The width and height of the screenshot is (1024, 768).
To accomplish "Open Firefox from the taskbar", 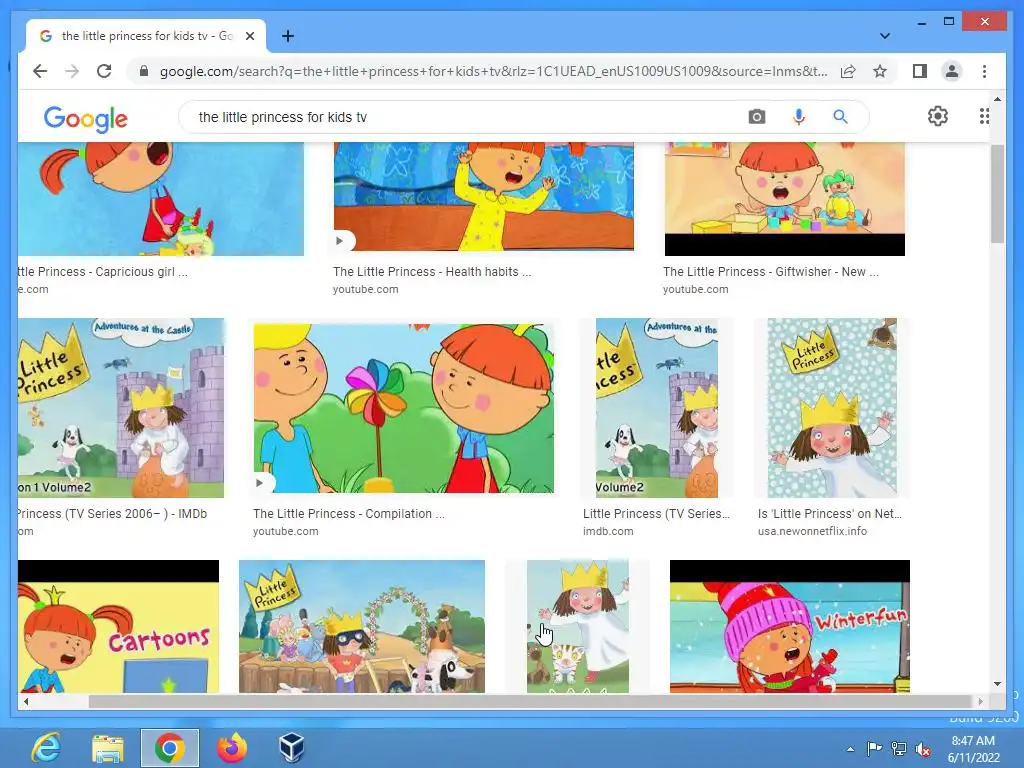I will coord(232,748).
